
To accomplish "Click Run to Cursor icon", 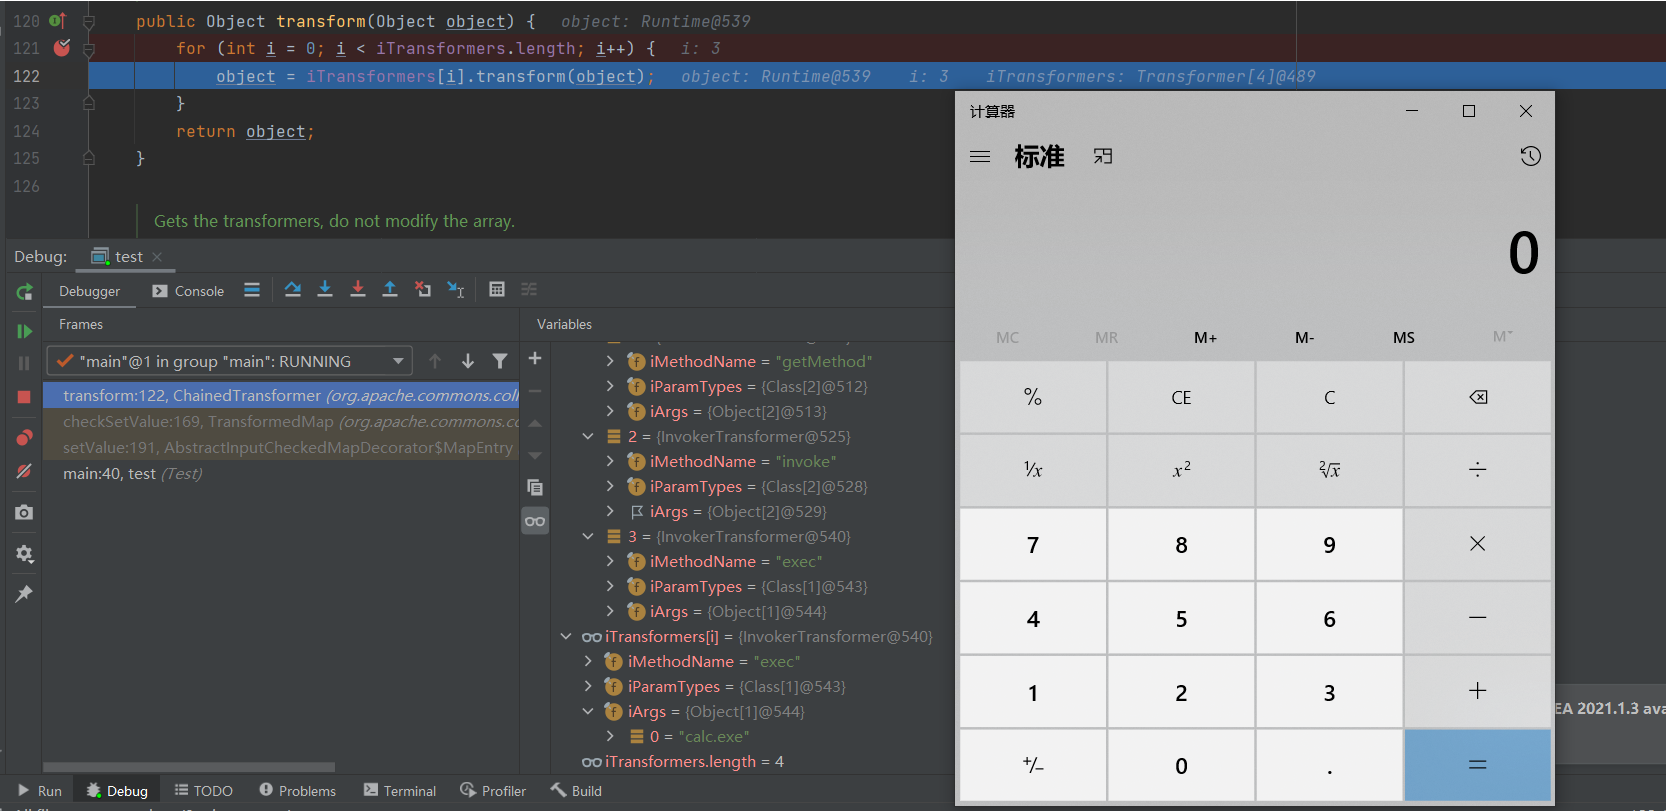I will pos(456,289).
